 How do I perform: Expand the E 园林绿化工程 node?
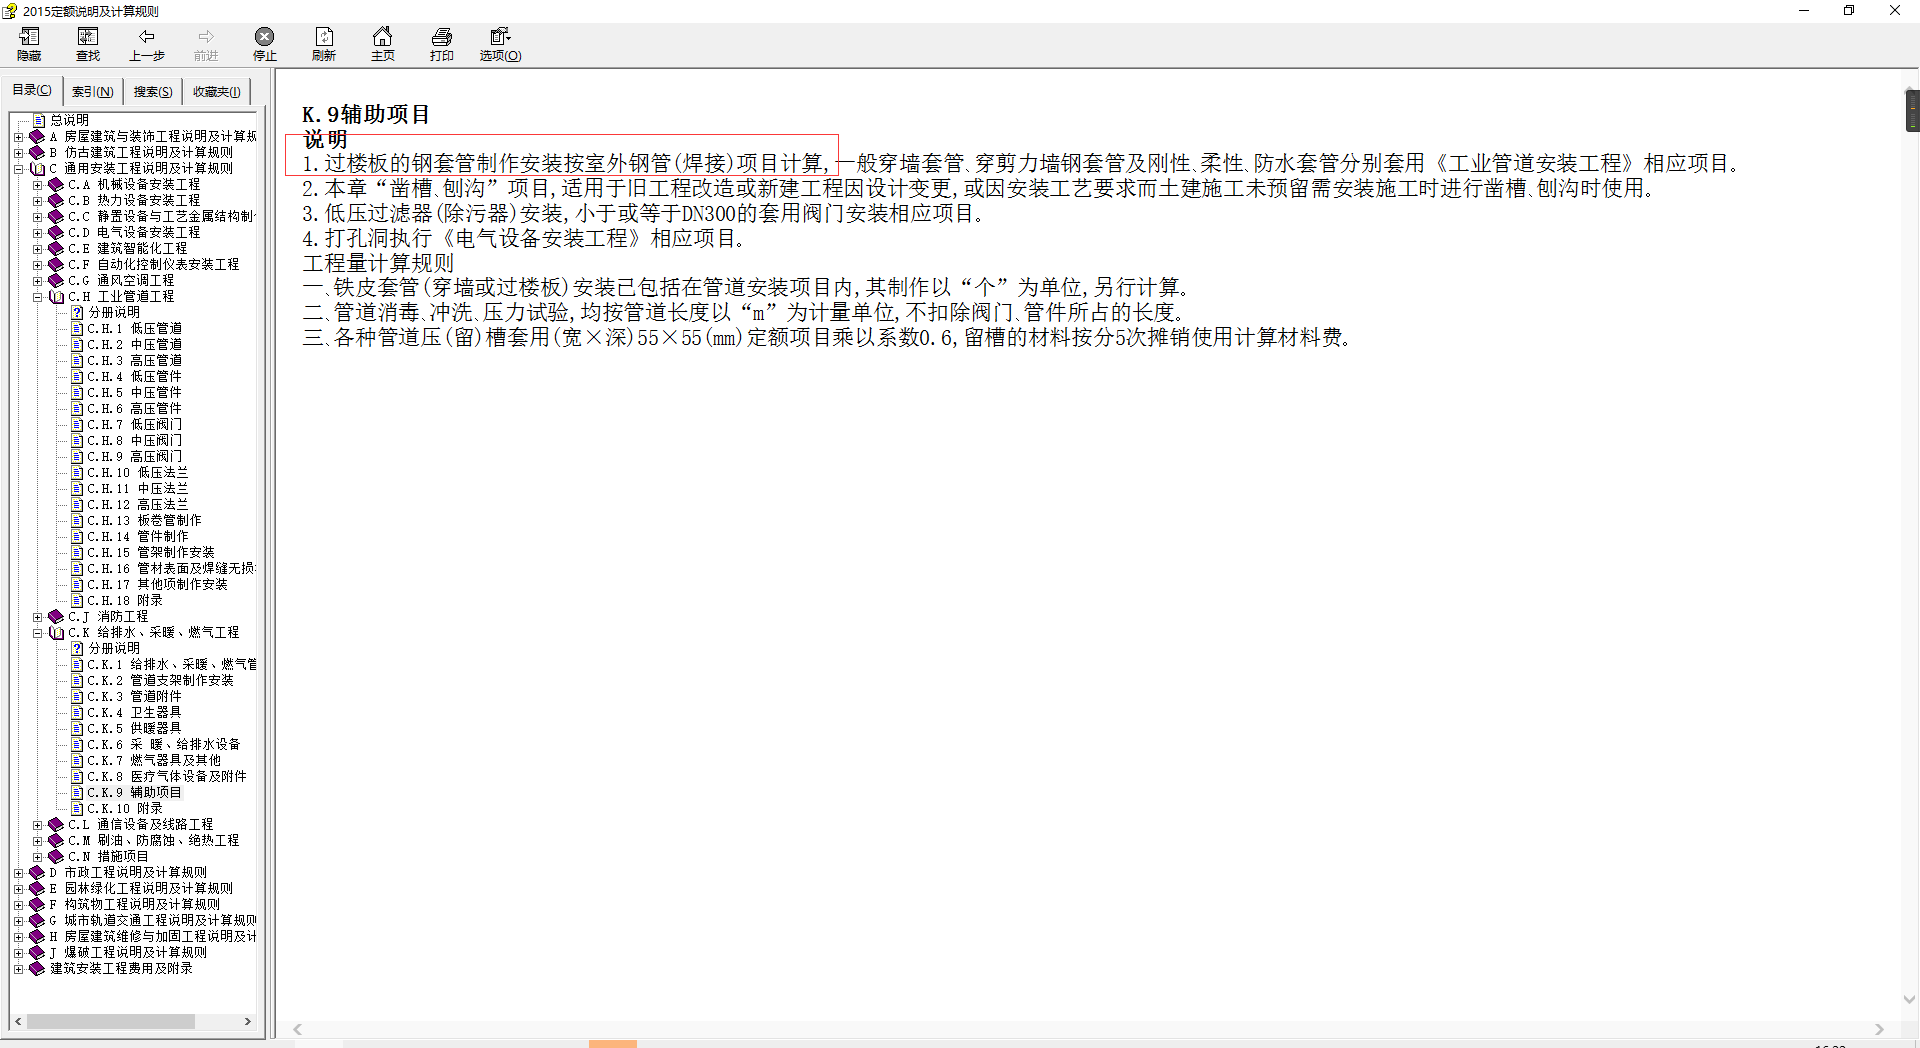point(18,889)
